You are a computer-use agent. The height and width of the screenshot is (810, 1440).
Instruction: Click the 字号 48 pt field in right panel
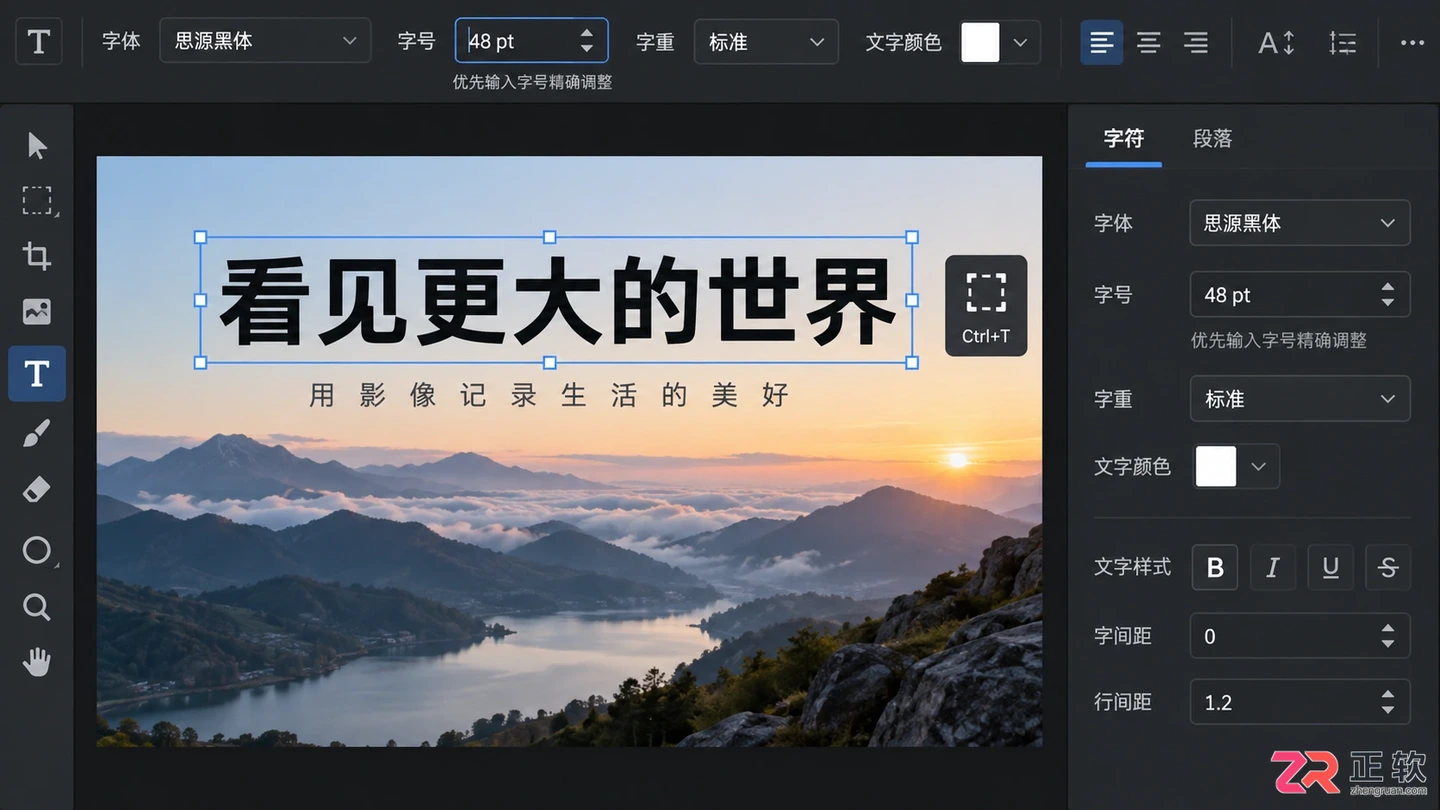(1300, 295)
